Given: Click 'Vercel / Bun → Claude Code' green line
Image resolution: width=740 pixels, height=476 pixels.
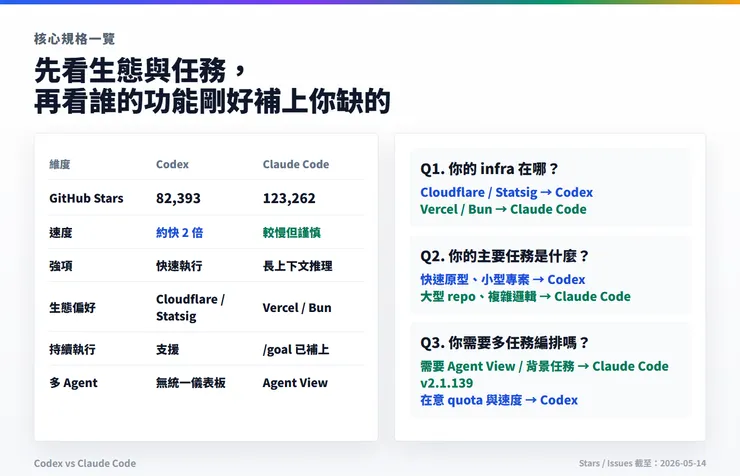Looking at the screenshot, I should [x=504, y=209].
